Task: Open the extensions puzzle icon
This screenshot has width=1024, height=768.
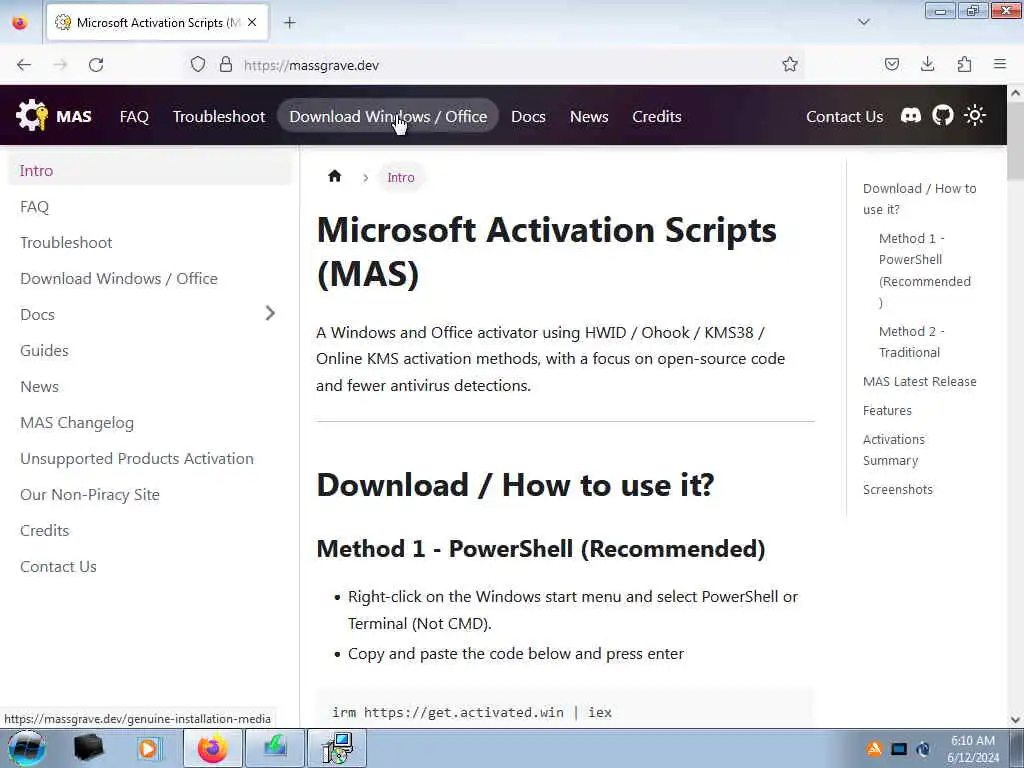Action: (964, 64)
